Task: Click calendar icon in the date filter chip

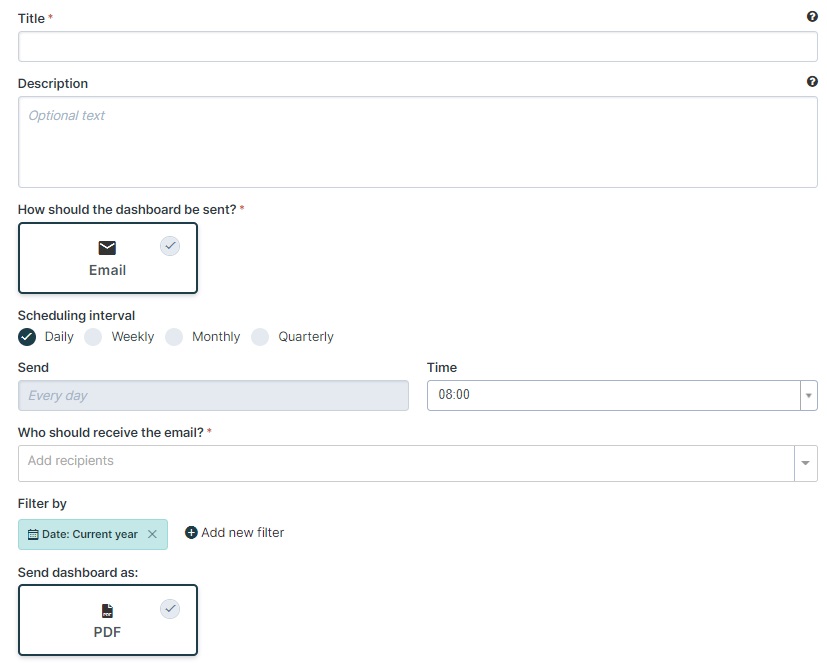Action: coord(33,534)
